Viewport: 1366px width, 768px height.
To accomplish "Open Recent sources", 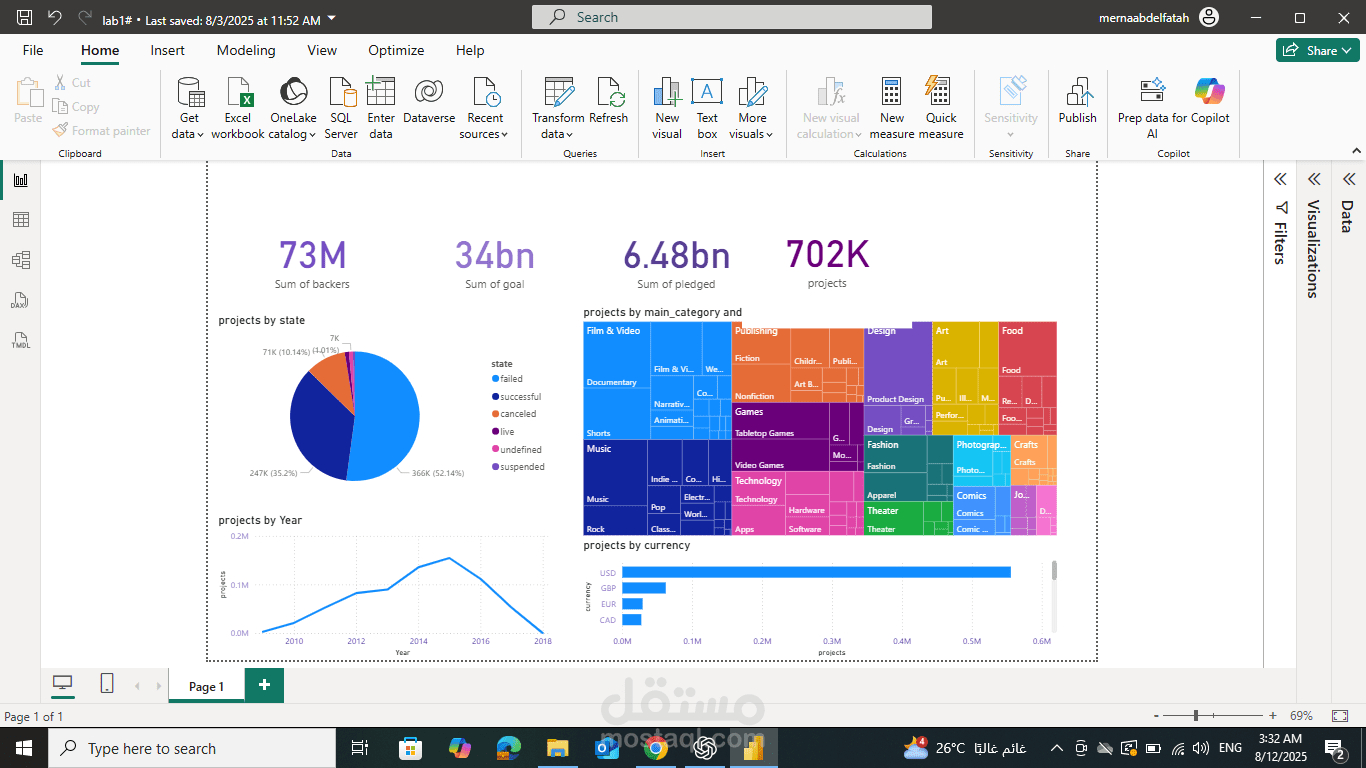I will (485, 108).
